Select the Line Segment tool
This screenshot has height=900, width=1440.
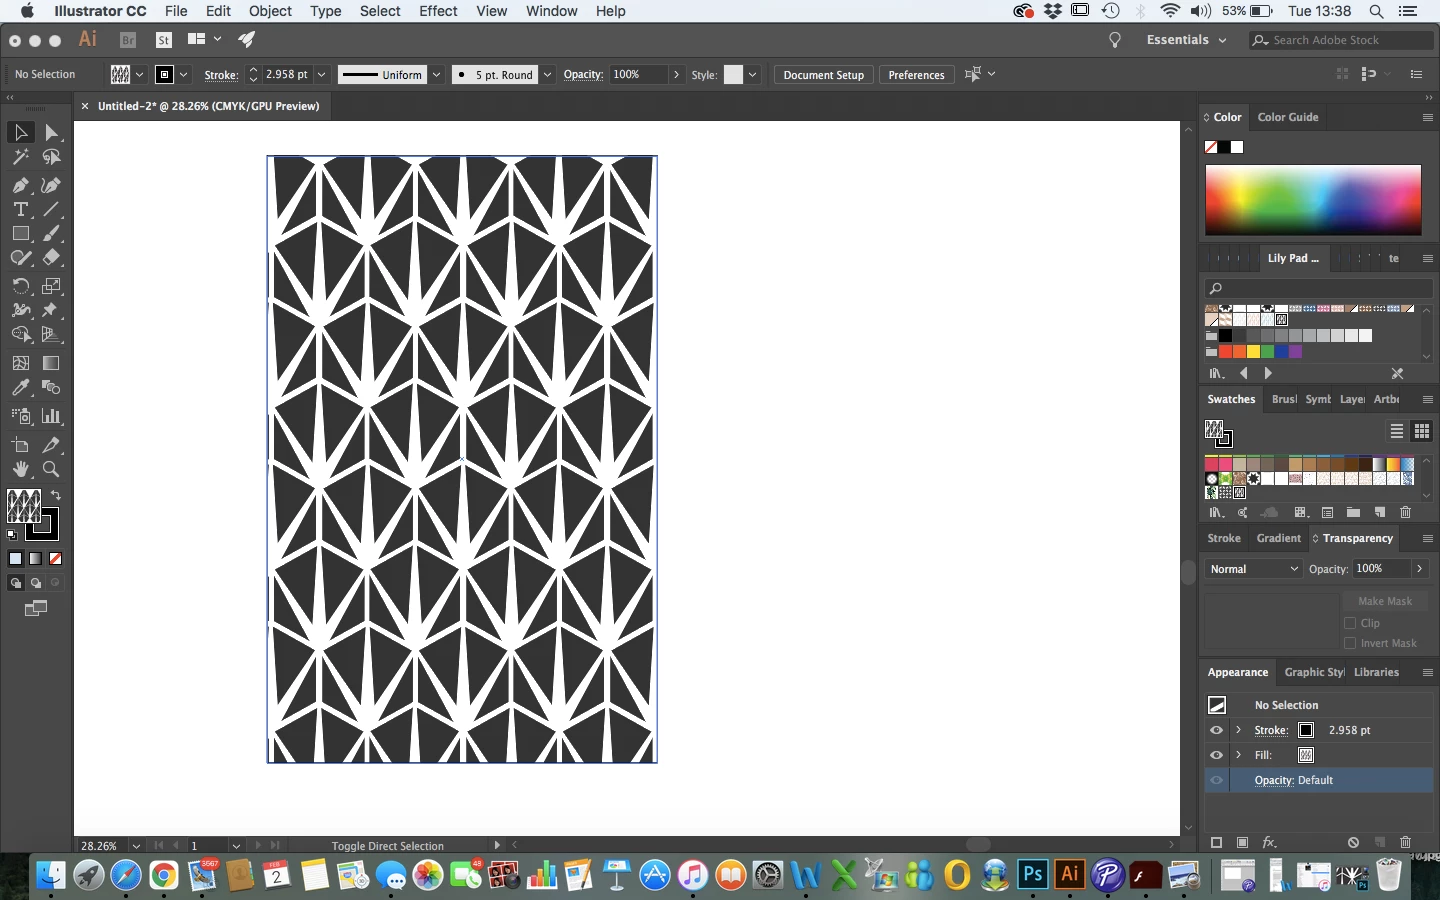51,209
